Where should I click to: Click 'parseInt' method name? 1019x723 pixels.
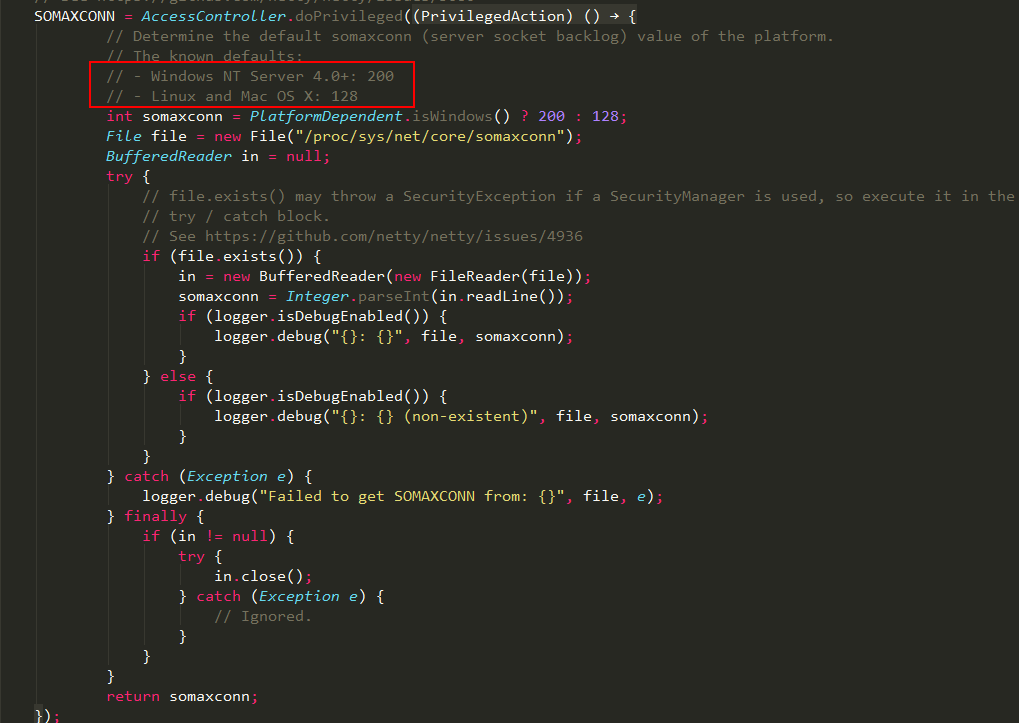click(x=394, y=297)
